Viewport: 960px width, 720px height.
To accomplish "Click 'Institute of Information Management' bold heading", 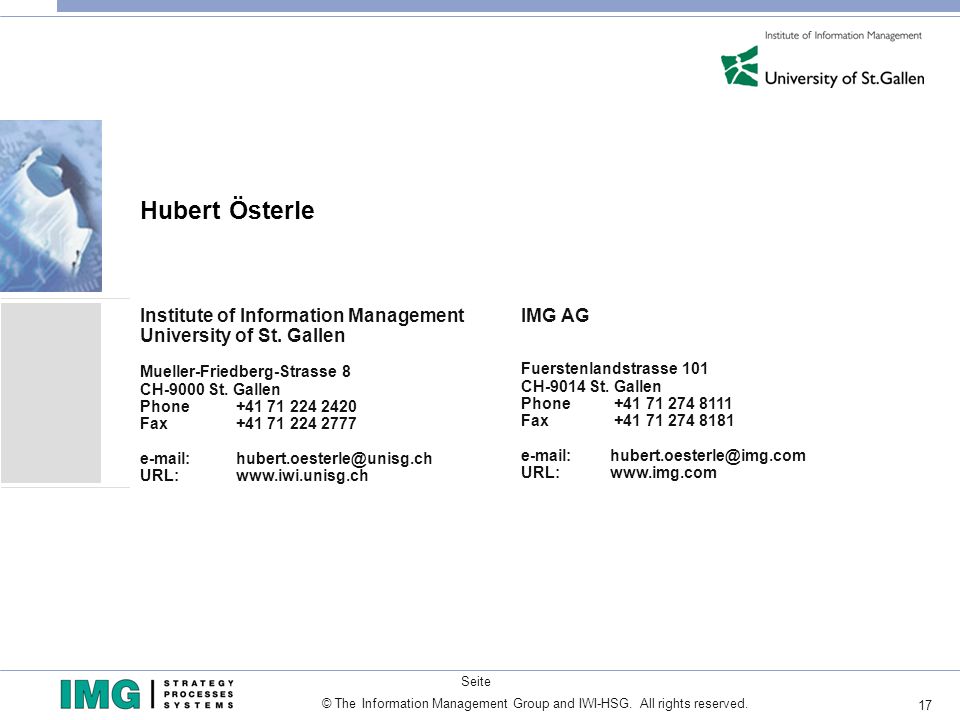I will pyautogui.click(x=302, y=315).
